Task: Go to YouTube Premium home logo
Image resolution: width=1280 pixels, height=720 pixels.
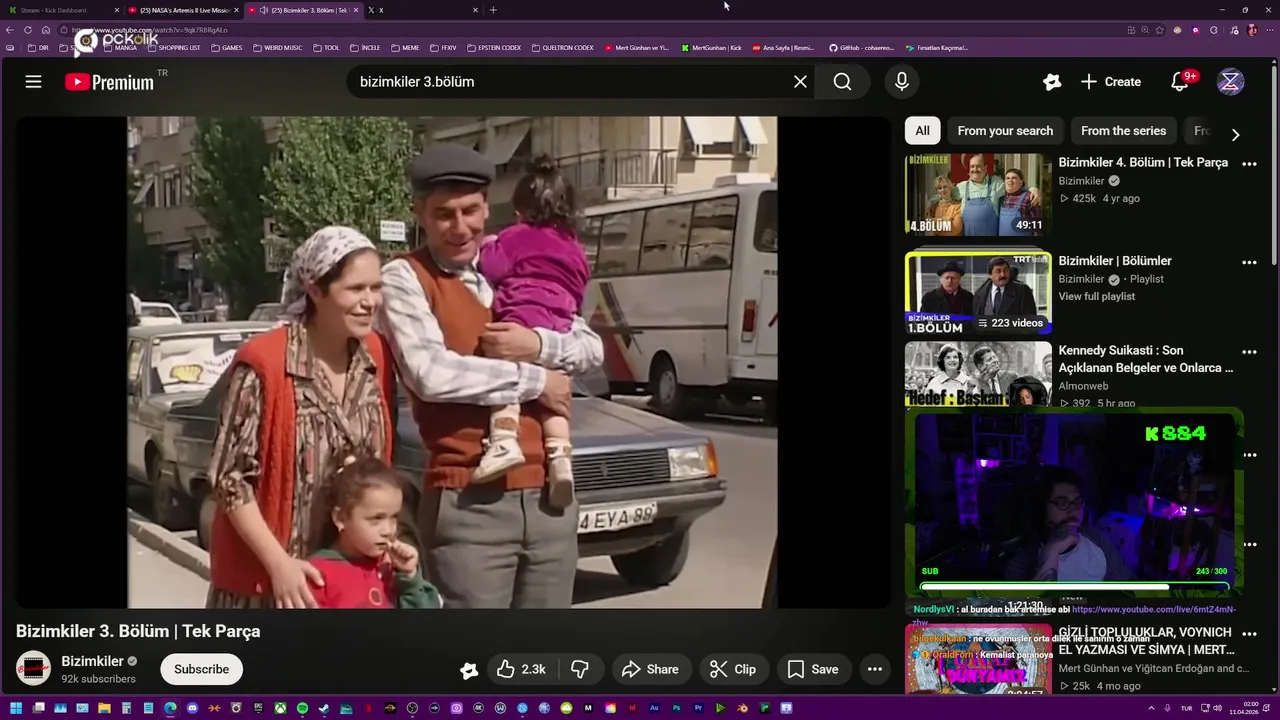Action: (110, 82)
